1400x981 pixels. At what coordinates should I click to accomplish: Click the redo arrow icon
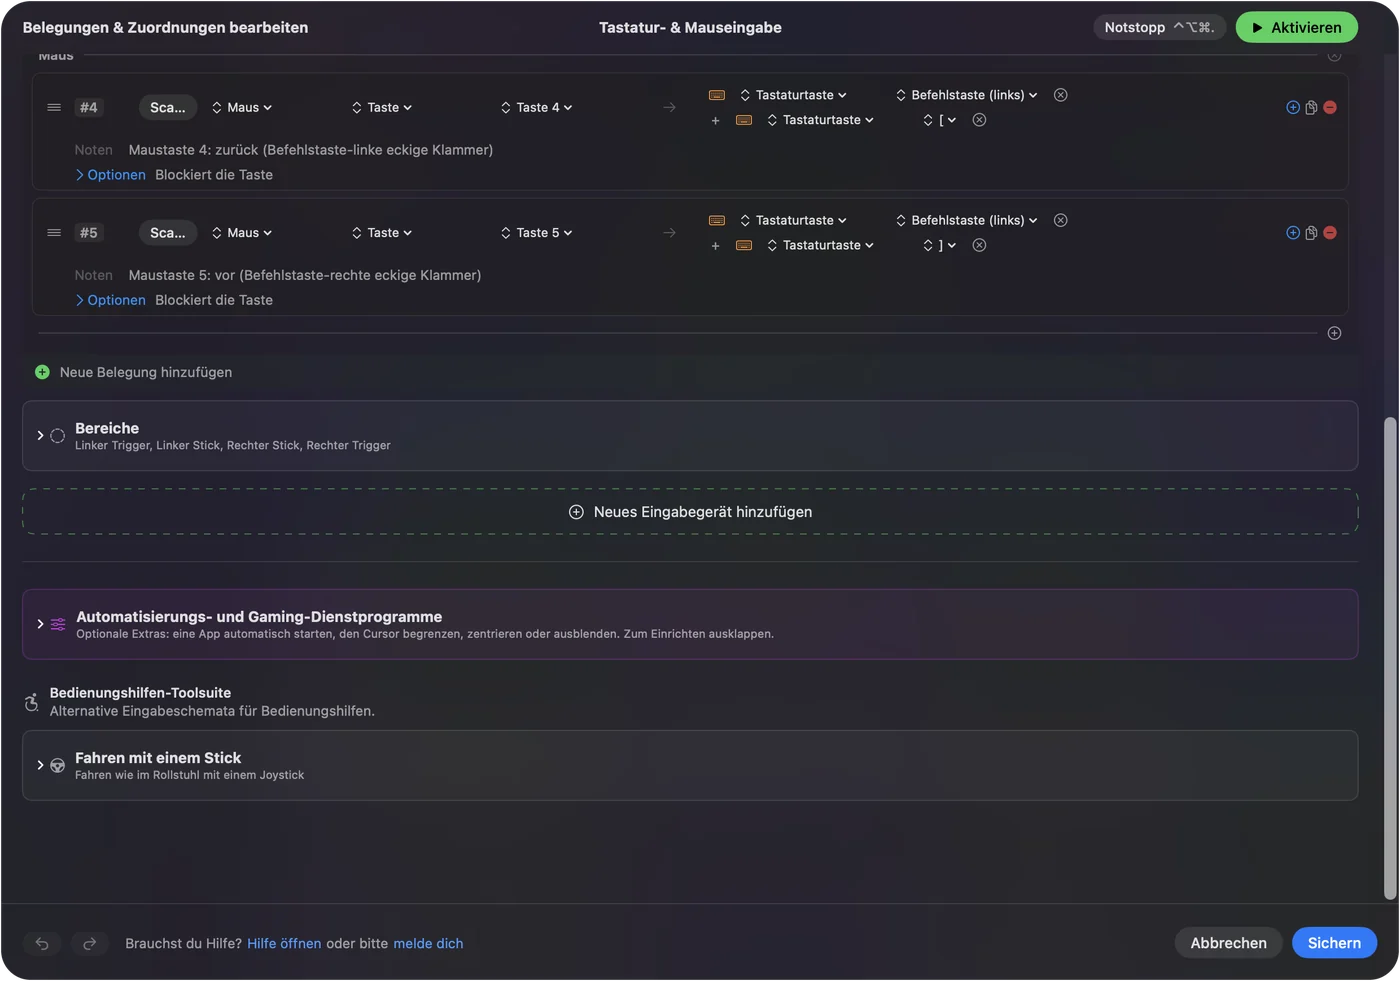[x=89, y=943]
